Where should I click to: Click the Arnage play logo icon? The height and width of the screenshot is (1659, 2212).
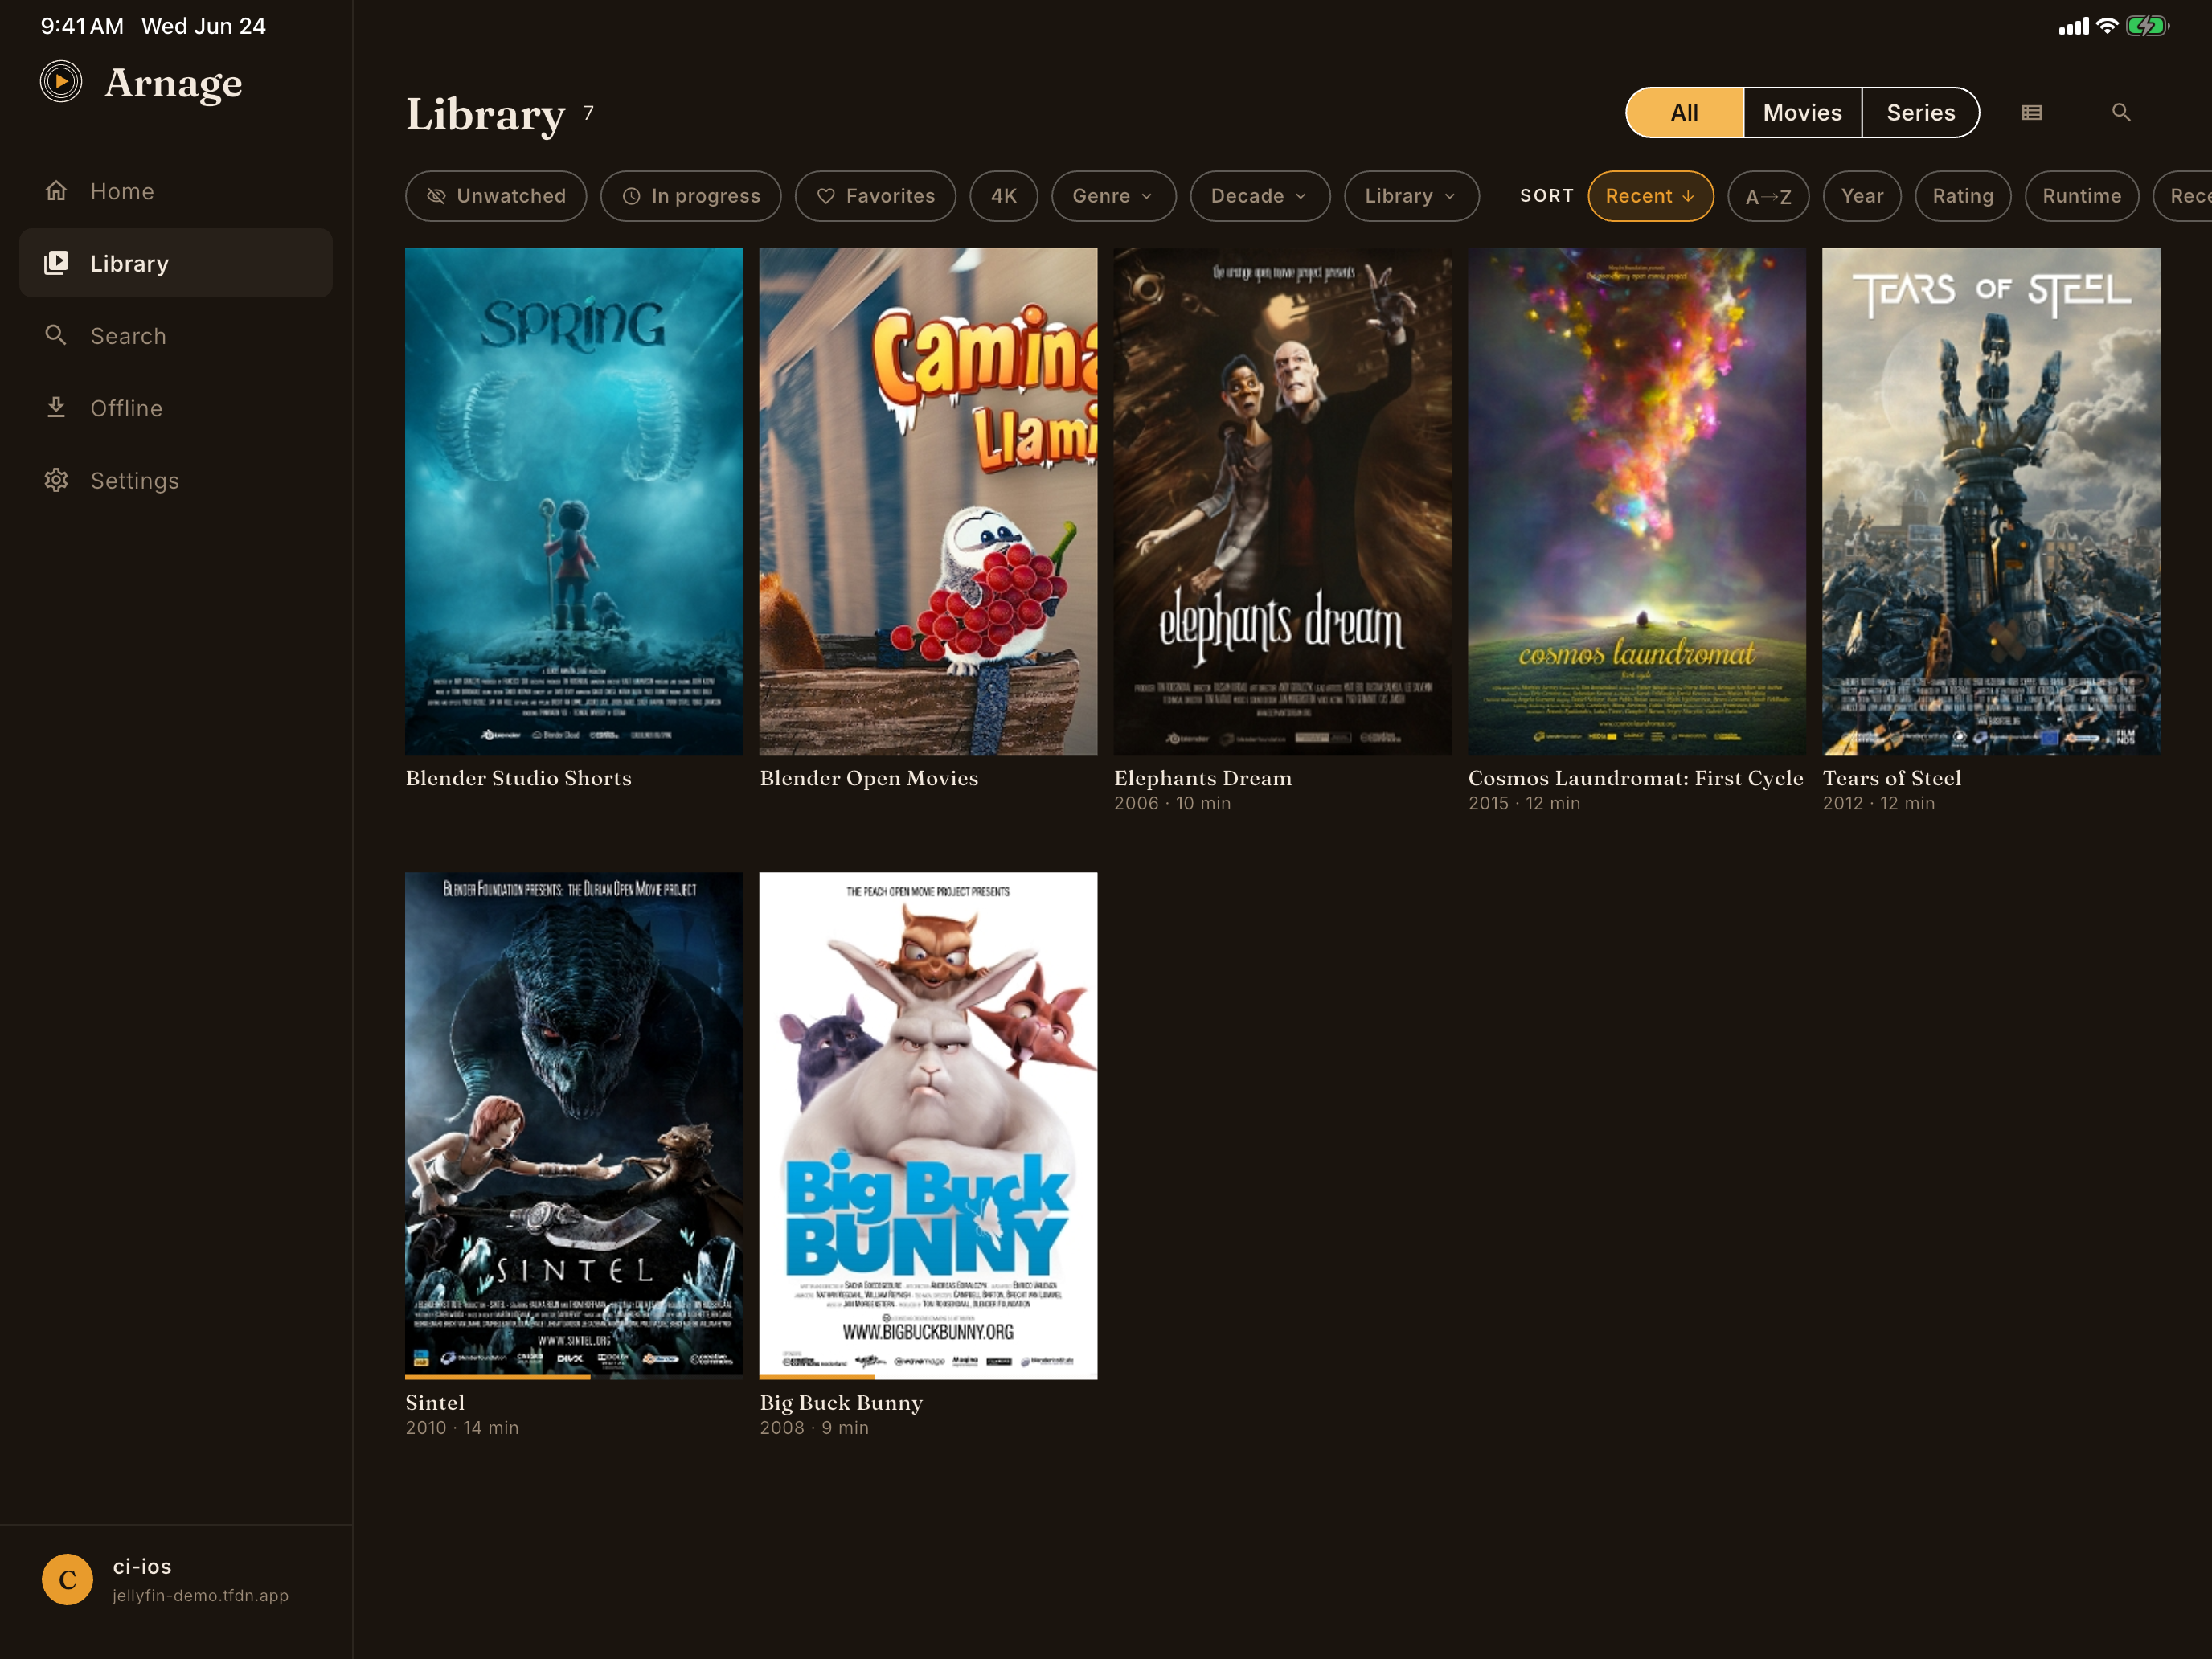click(x=61, y=82)
